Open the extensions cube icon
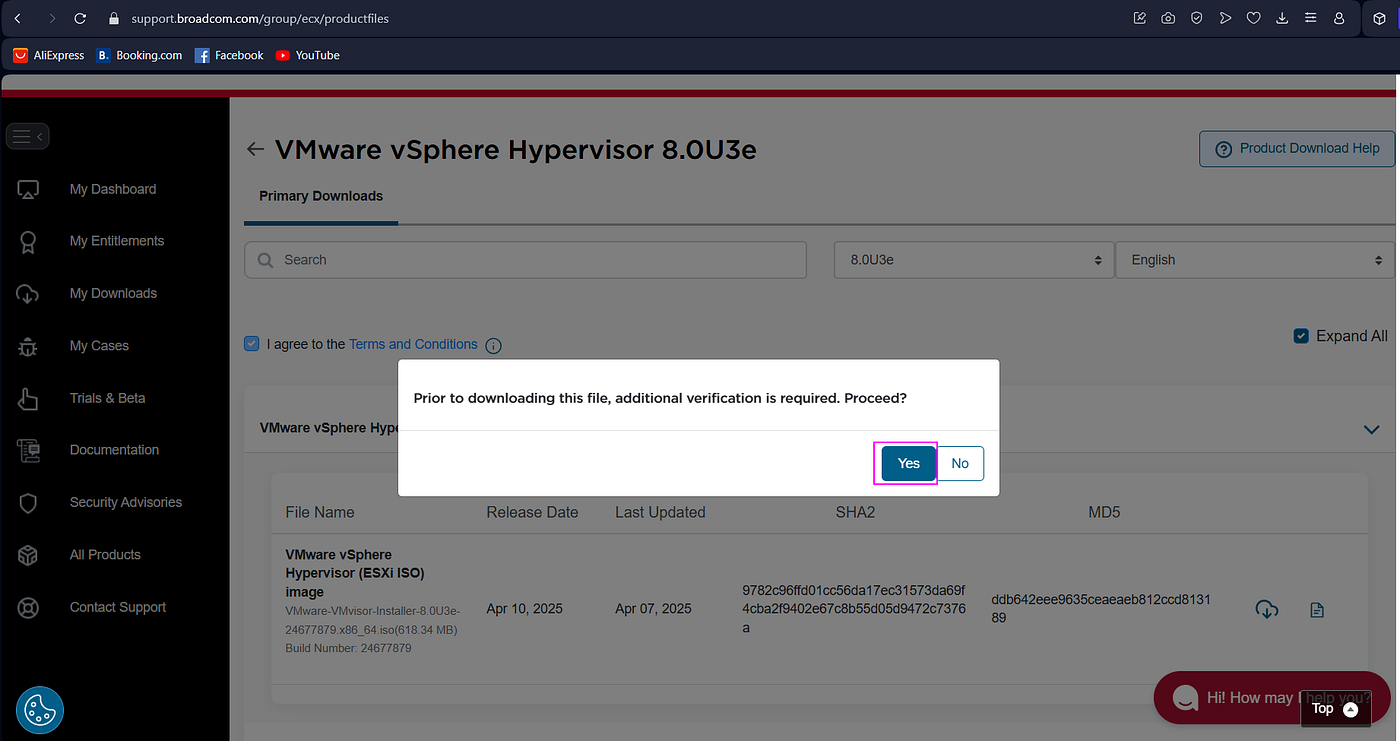1400x741 pixels. (1380, 18)
